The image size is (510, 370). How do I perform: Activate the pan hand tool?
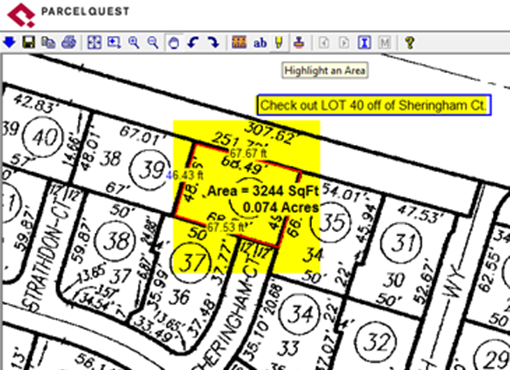pos(174,43)
